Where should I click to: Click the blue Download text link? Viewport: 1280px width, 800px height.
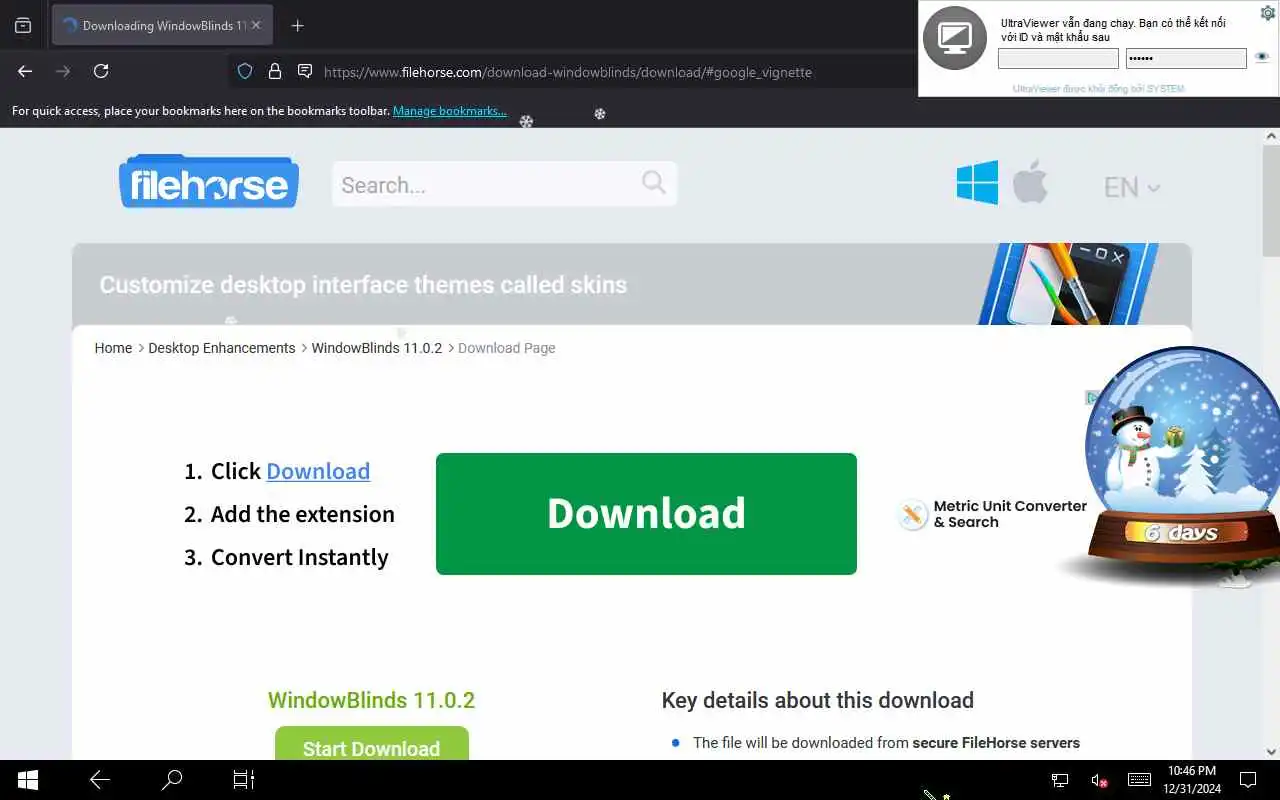tap(318, 471)
